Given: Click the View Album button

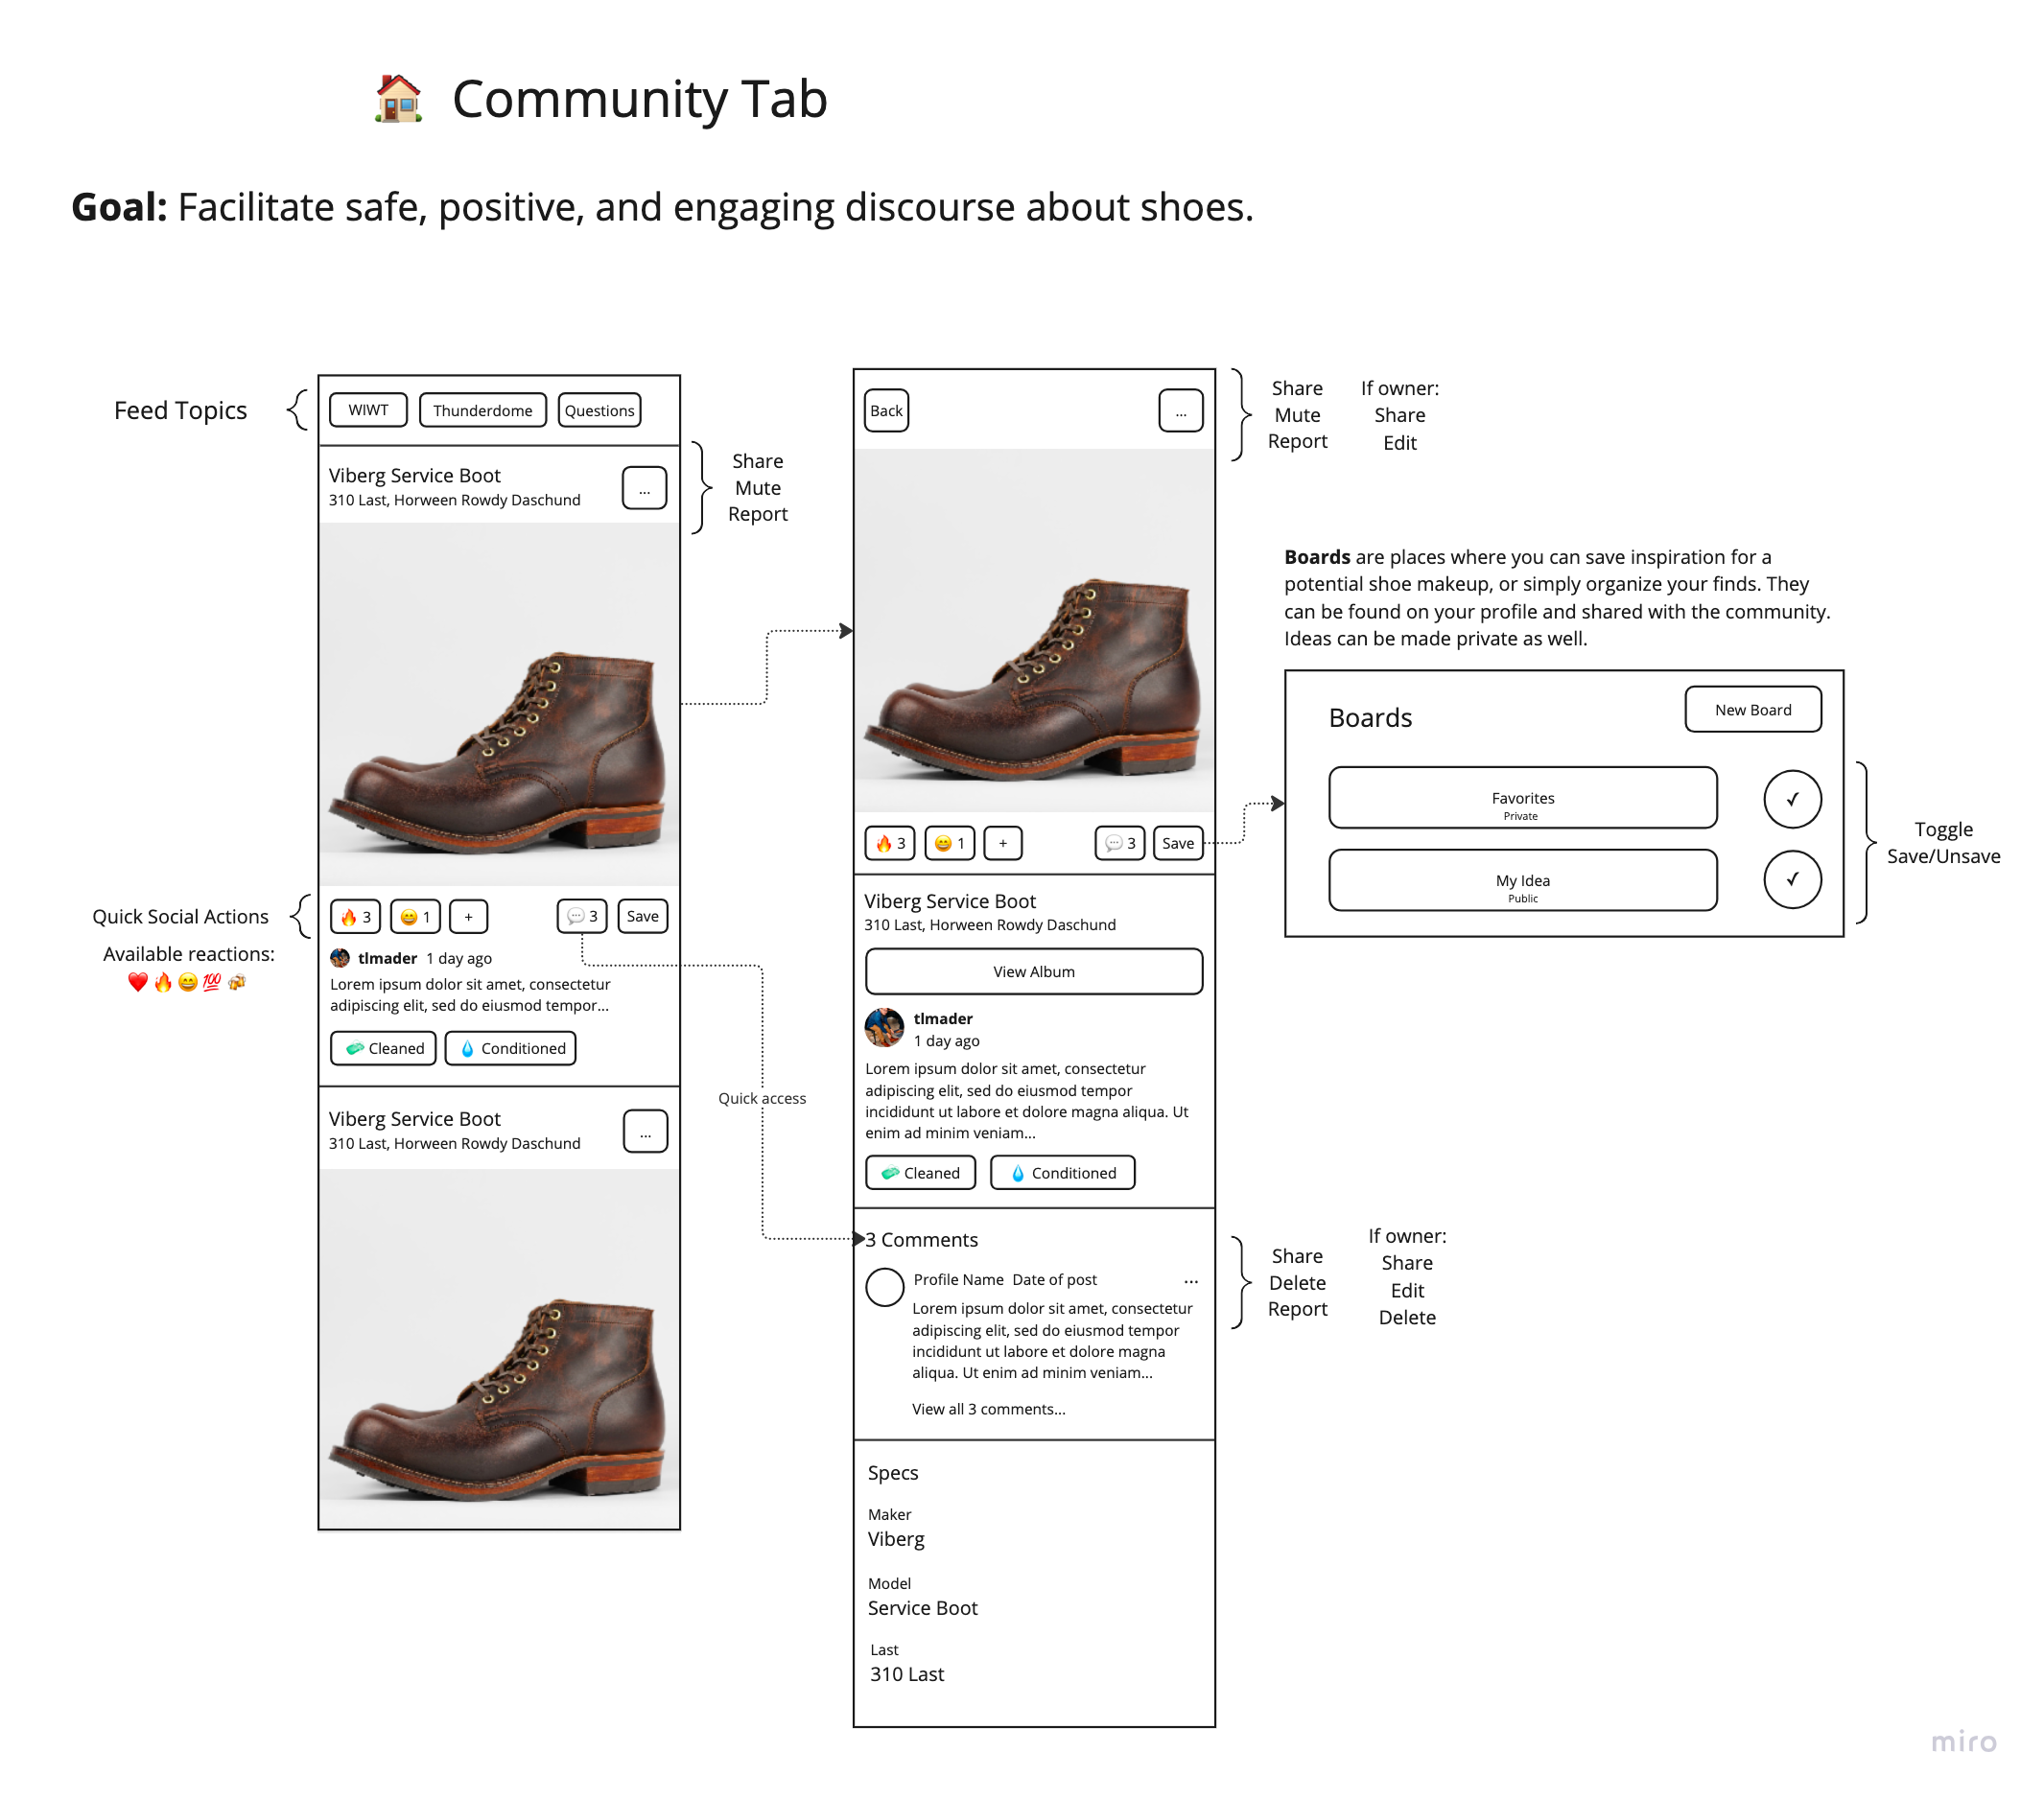Looking at the screenshot, I should pos(1033,971).
